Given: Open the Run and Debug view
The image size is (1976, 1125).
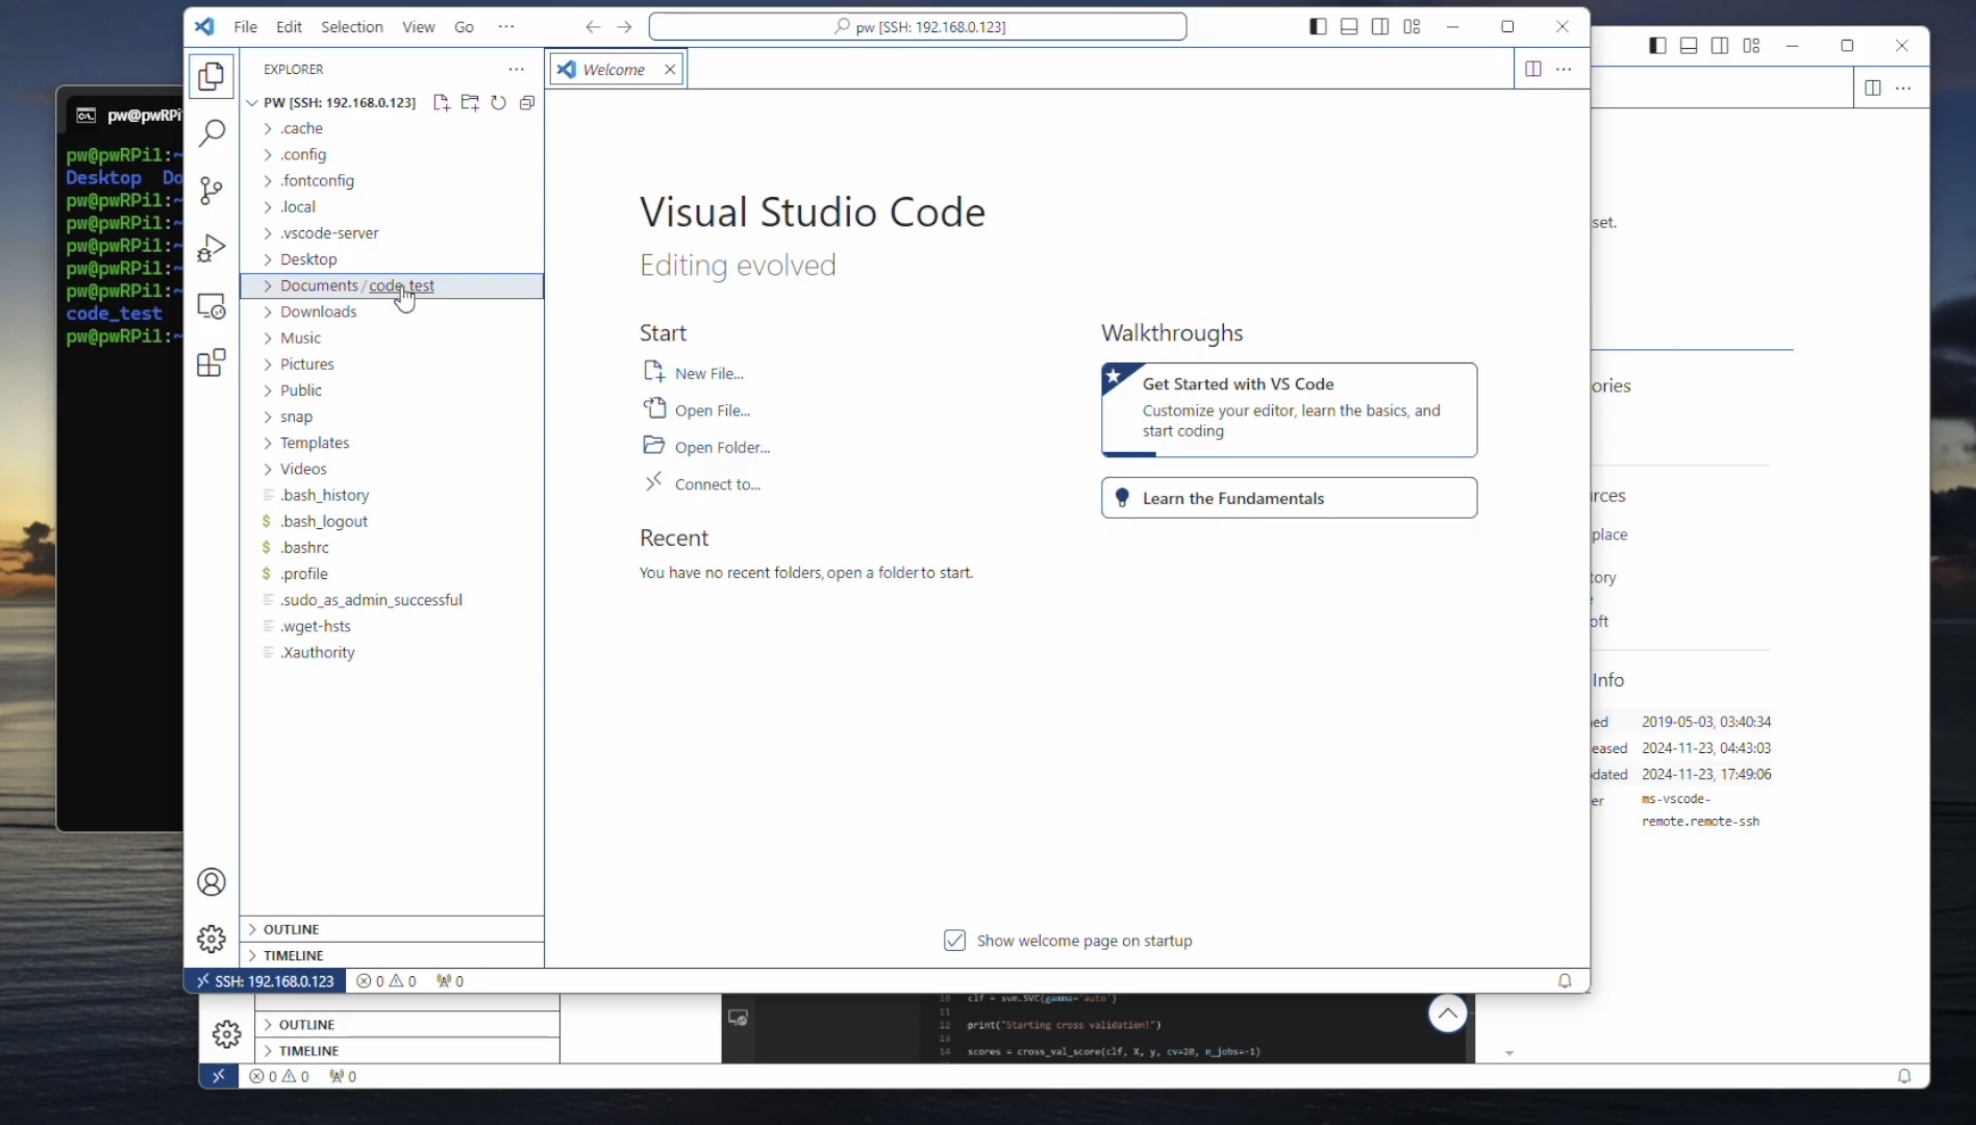Looking at the screenshot, I should pos(211,247).
